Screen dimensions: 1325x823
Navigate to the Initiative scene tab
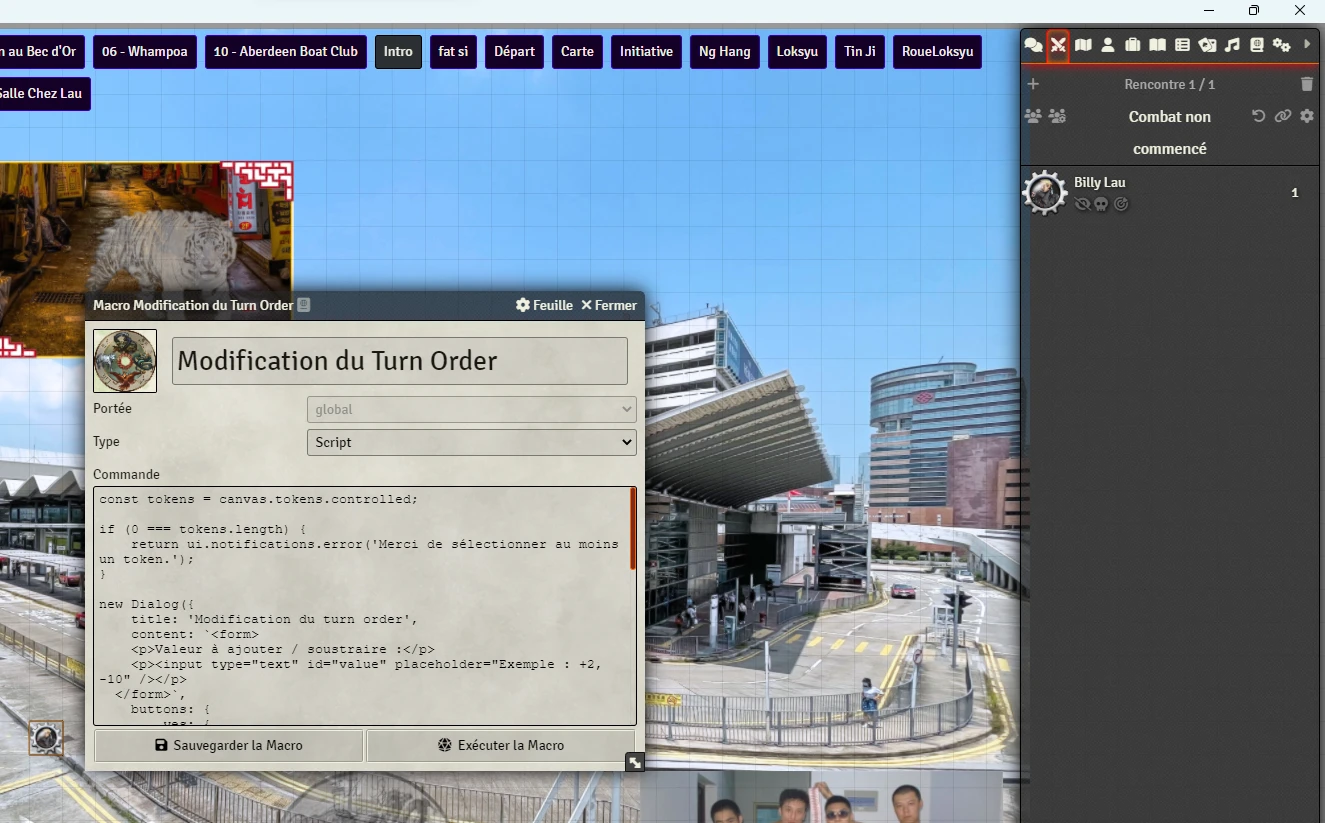[646, 52]
